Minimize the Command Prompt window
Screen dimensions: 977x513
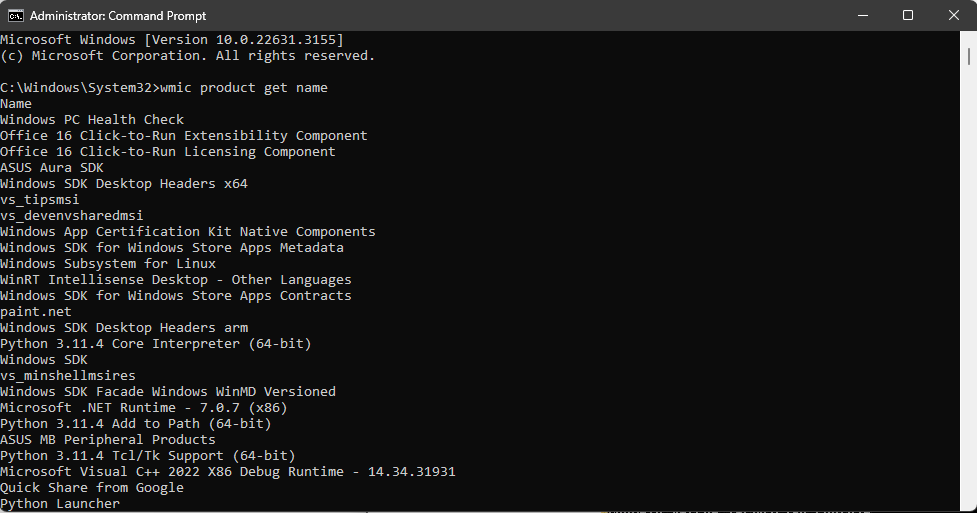[861, 15]
